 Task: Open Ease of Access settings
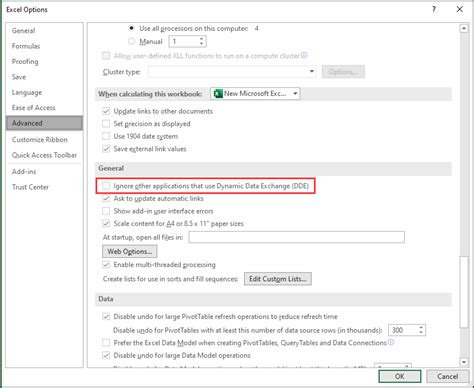click(x=33, y=108)
